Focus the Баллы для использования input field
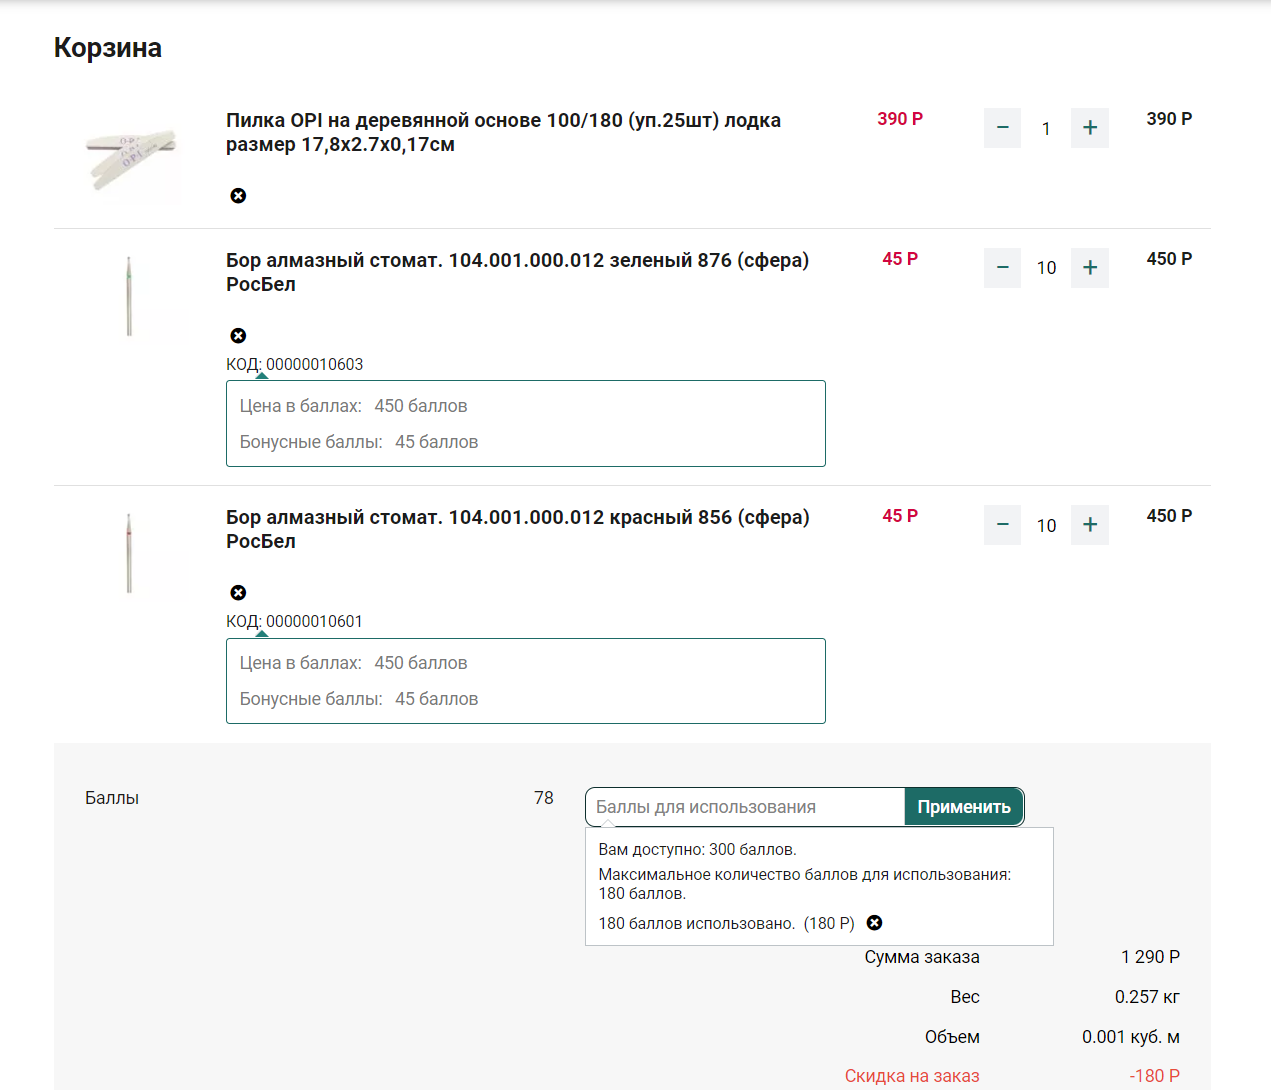Viewport: 1271px width, 1090px height. coord(745,807)
